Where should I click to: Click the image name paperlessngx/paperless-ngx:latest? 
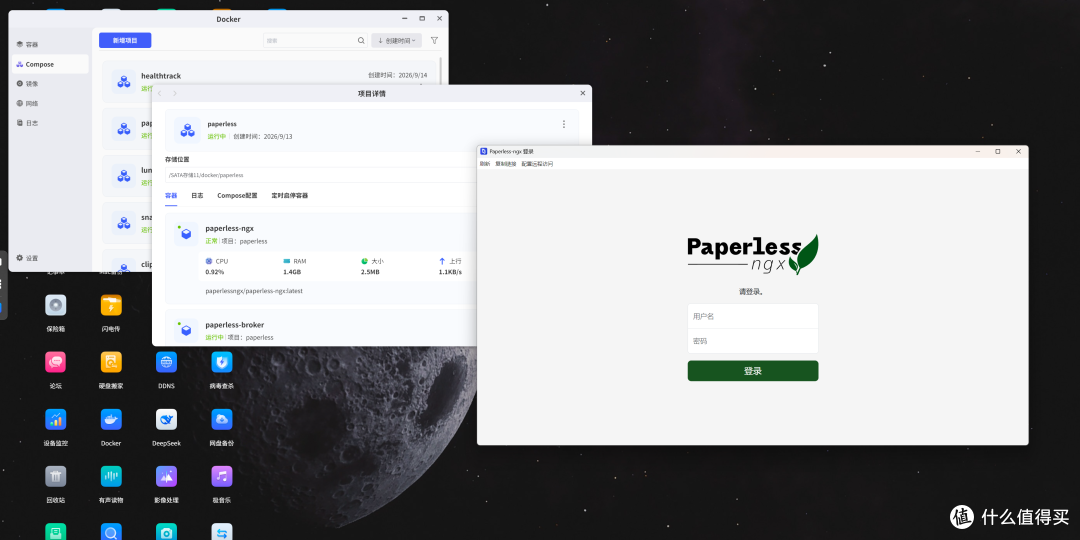tap(254, 291)
